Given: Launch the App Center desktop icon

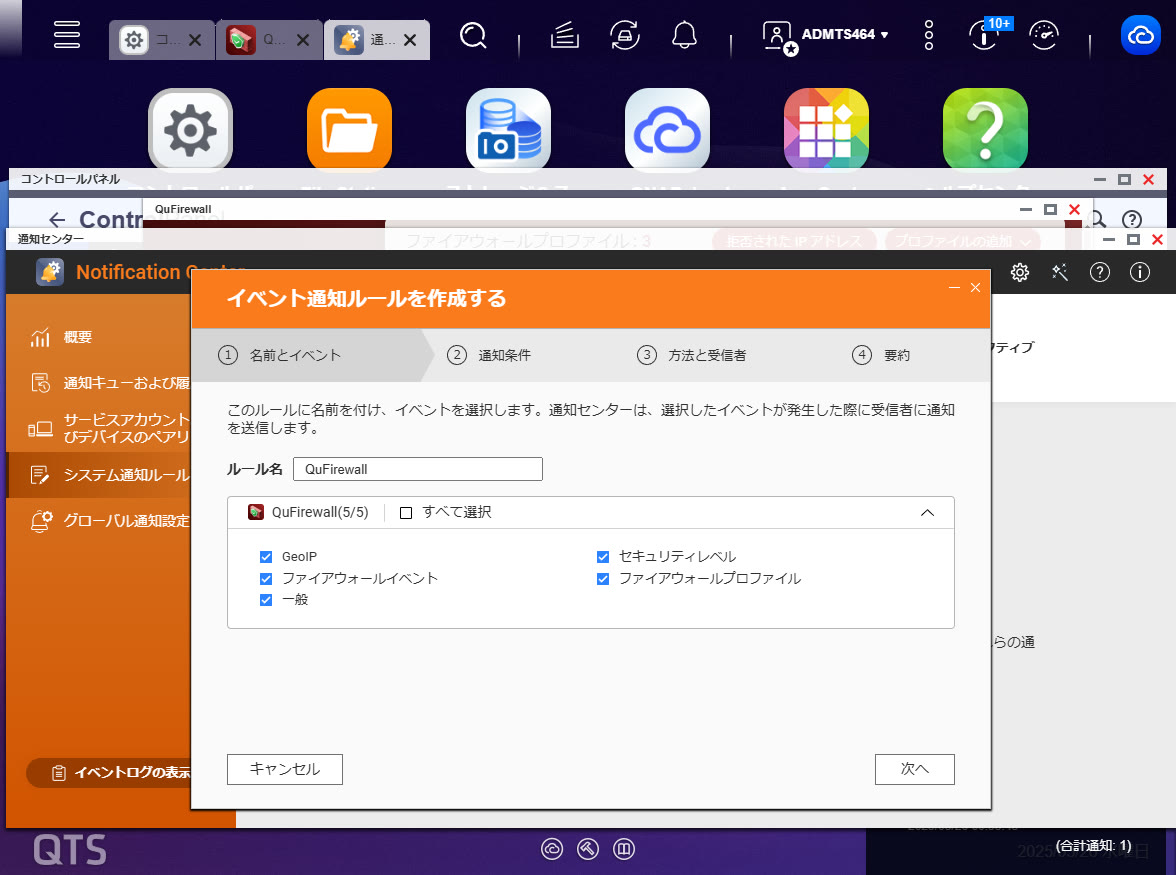Looking at the screenshot, I should pyautogui.click(x=826, y=130).
